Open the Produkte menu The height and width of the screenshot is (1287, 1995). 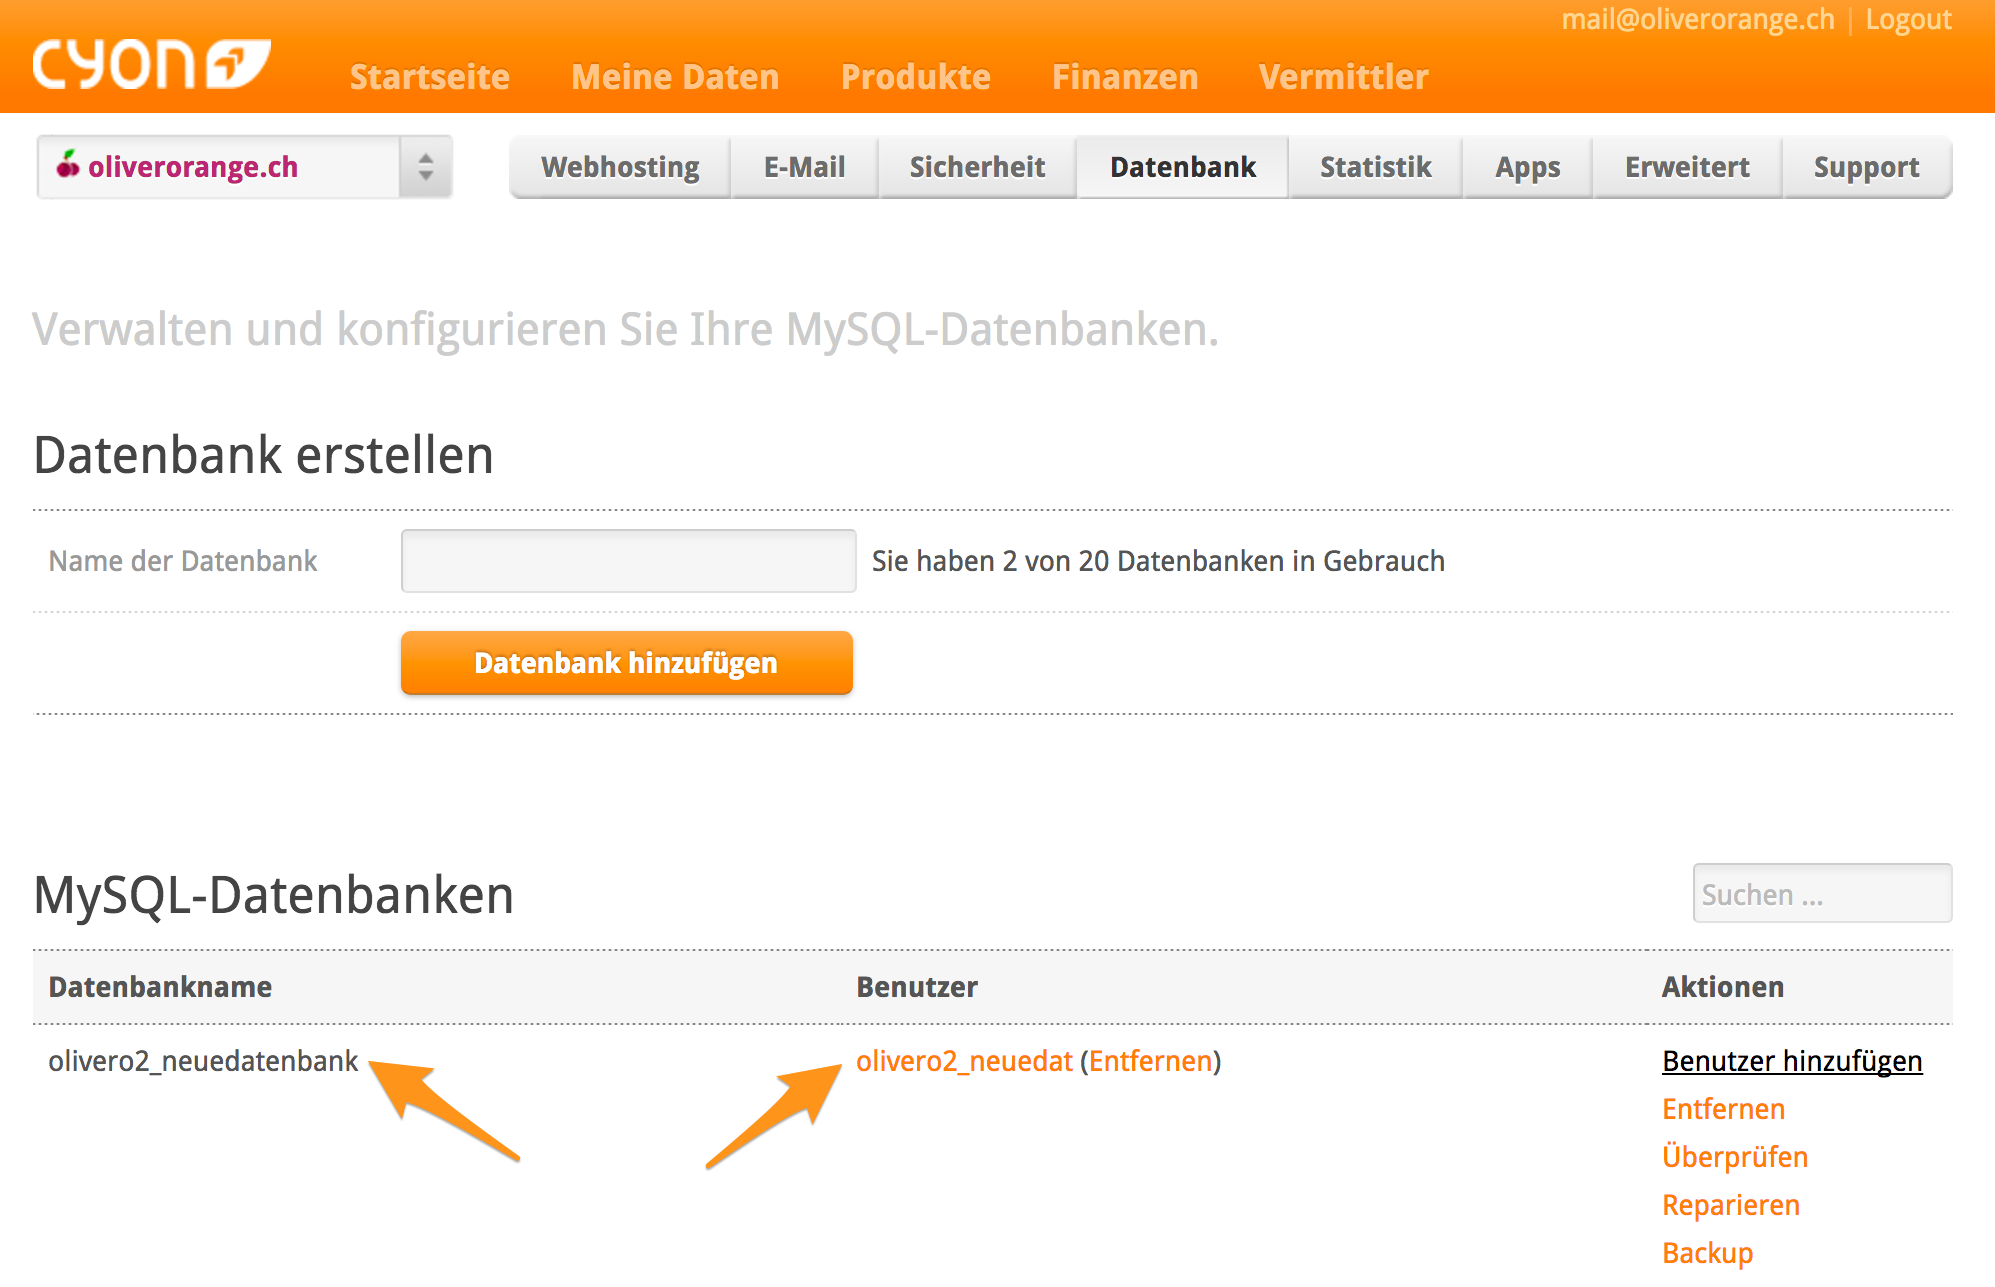(x=915, y=77)
